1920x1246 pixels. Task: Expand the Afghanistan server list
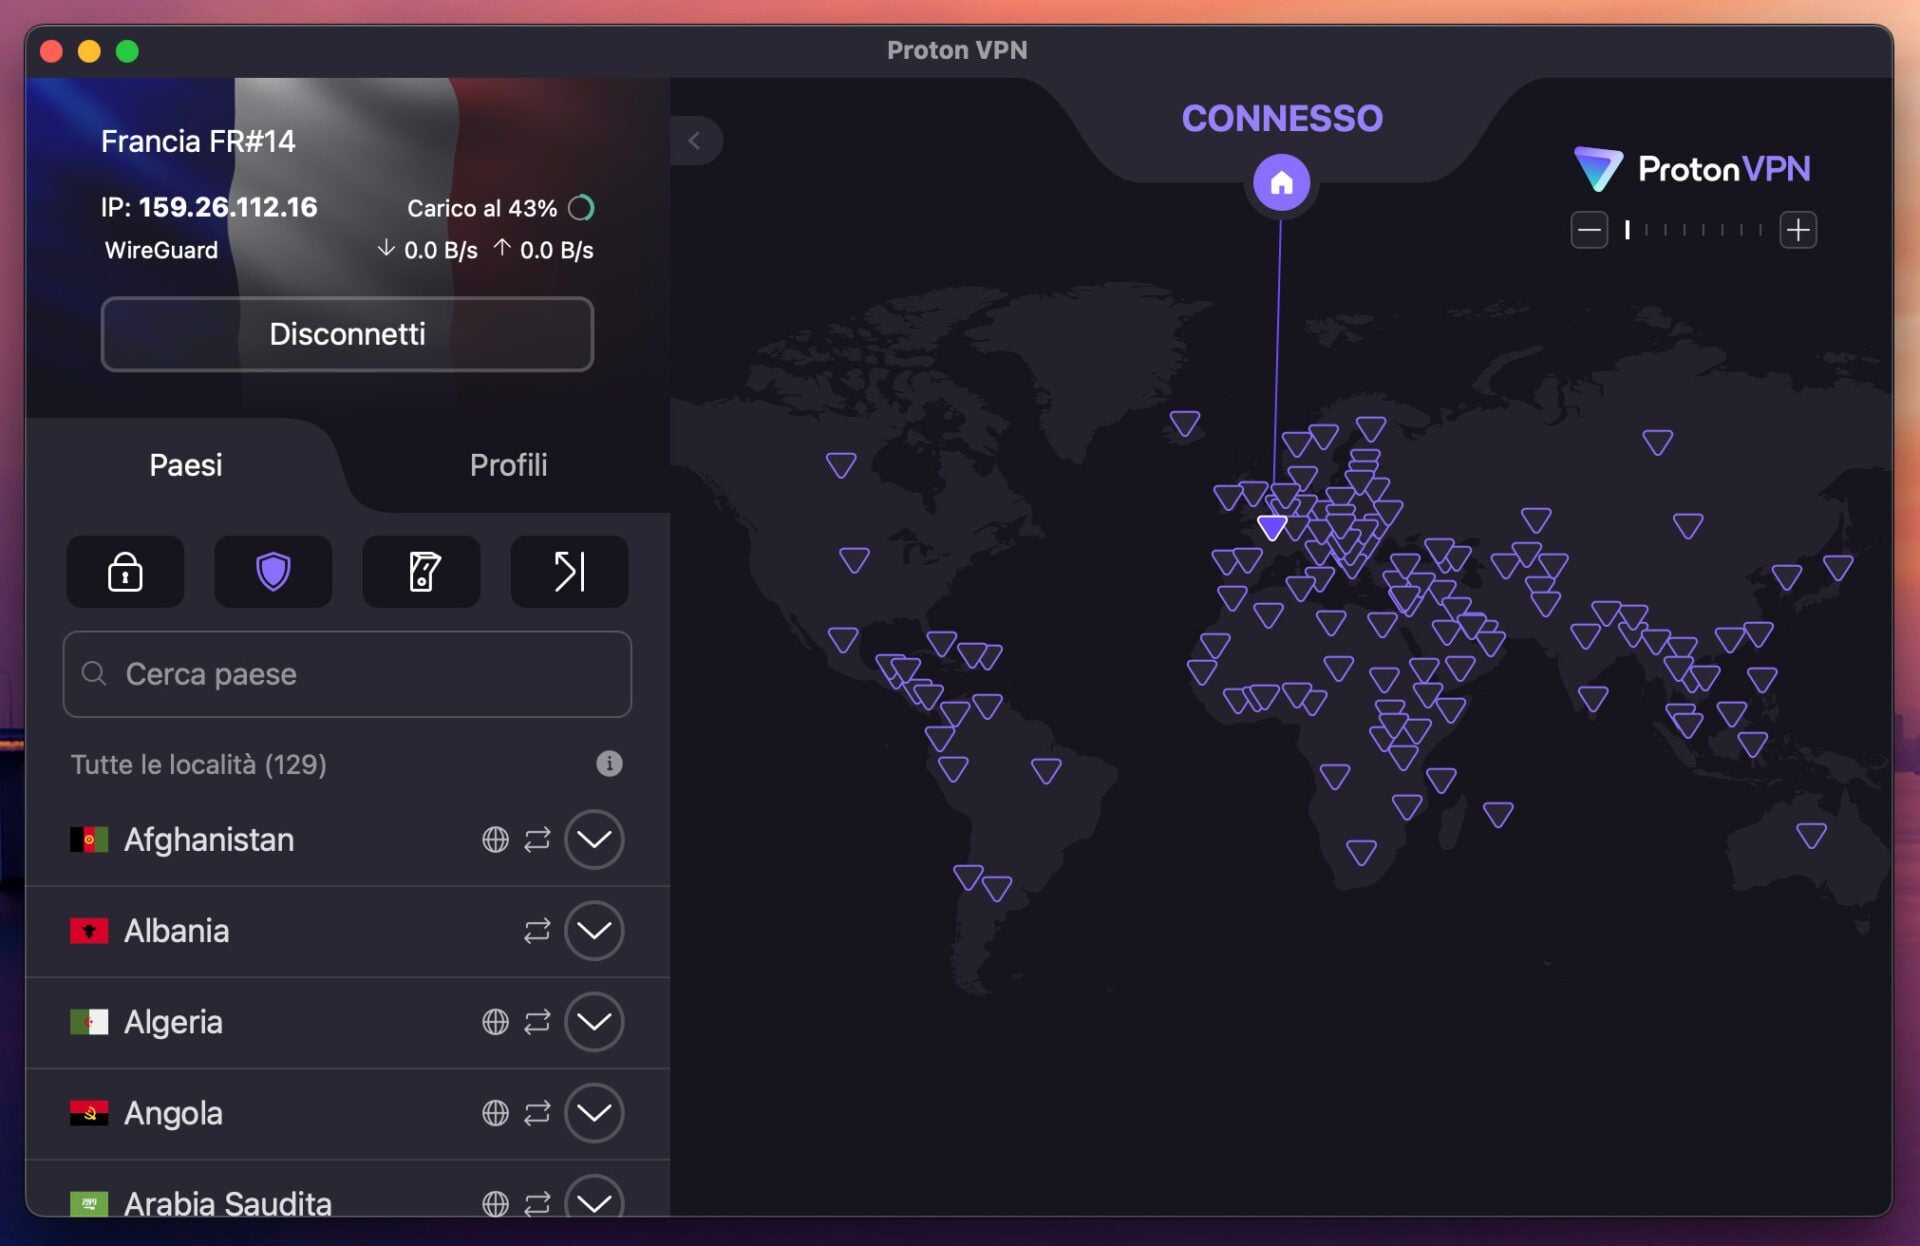coord(594,839)
